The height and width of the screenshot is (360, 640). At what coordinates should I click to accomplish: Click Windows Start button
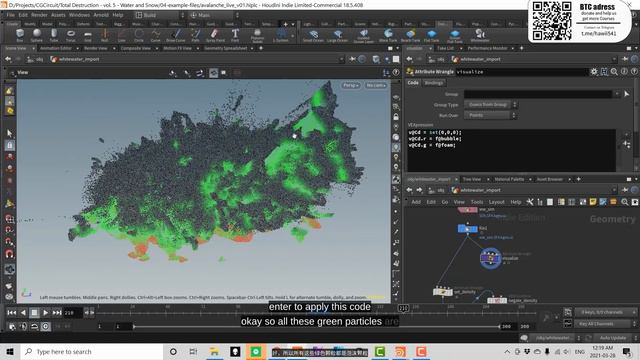tap(10, 351)
